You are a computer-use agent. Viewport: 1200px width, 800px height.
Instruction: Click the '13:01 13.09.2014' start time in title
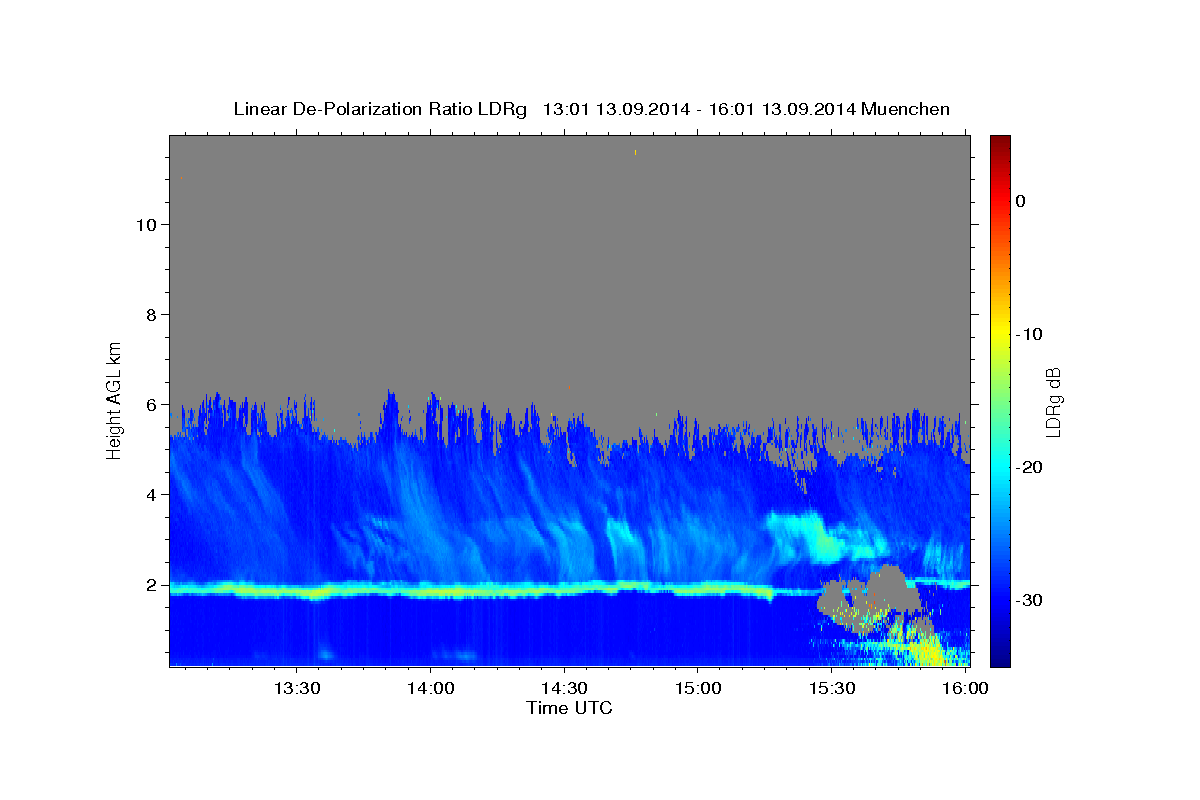coord(615,109)
